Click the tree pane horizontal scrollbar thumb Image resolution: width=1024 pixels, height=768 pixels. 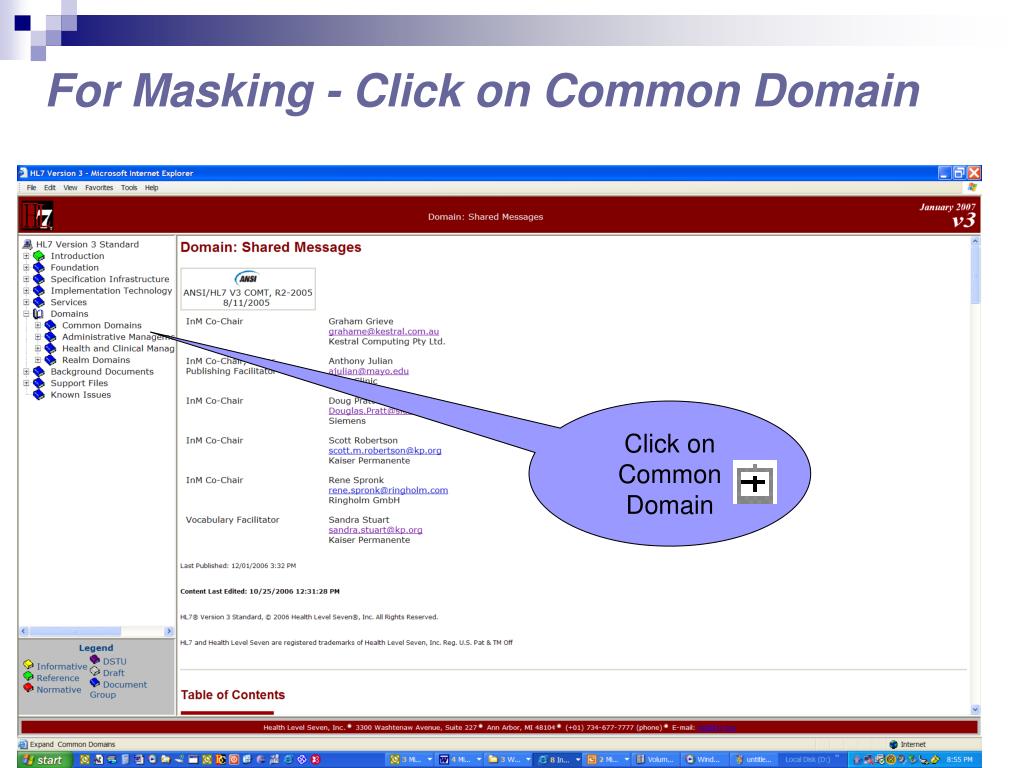click(x=75, y=631)
